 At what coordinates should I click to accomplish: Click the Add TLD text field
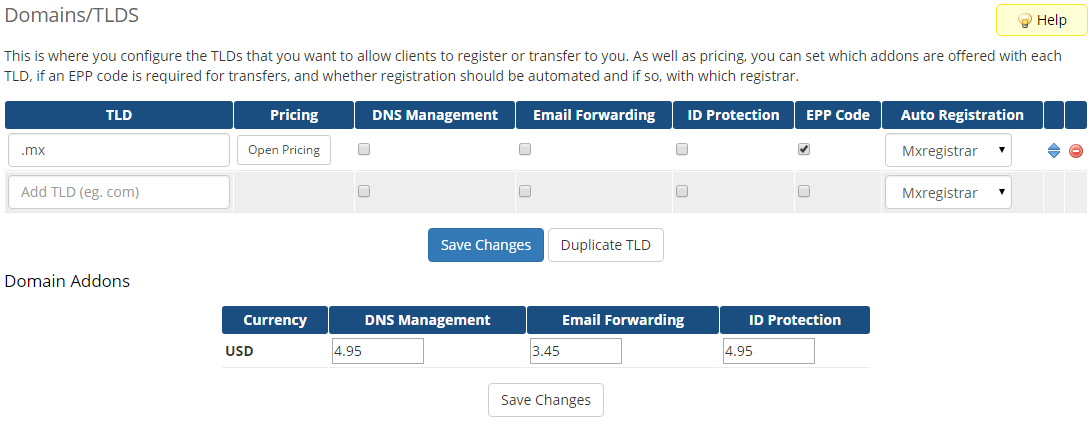pyautogui.click(x=119, y=192)
